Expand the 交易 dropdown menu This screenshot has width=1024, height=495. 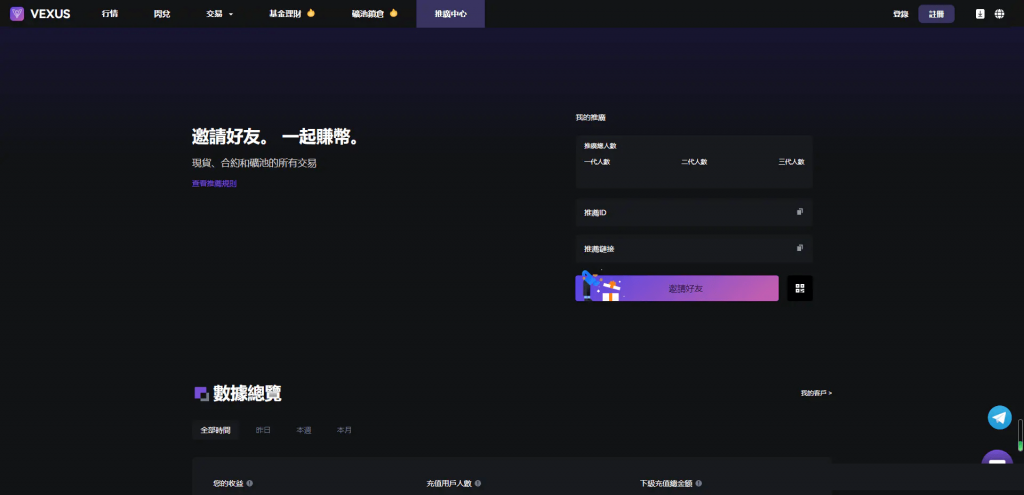coord(220,14)
